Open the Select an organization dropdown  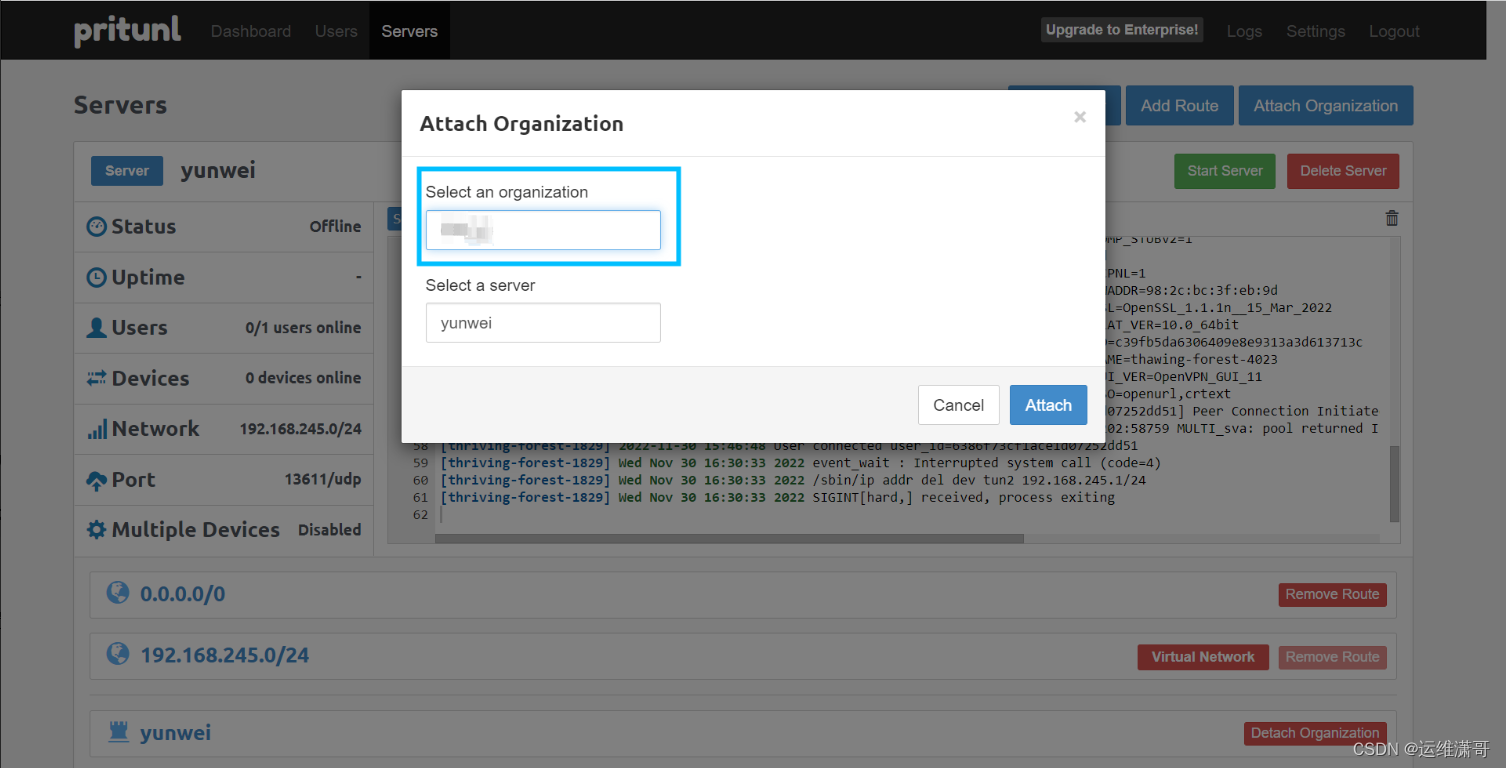543,230
